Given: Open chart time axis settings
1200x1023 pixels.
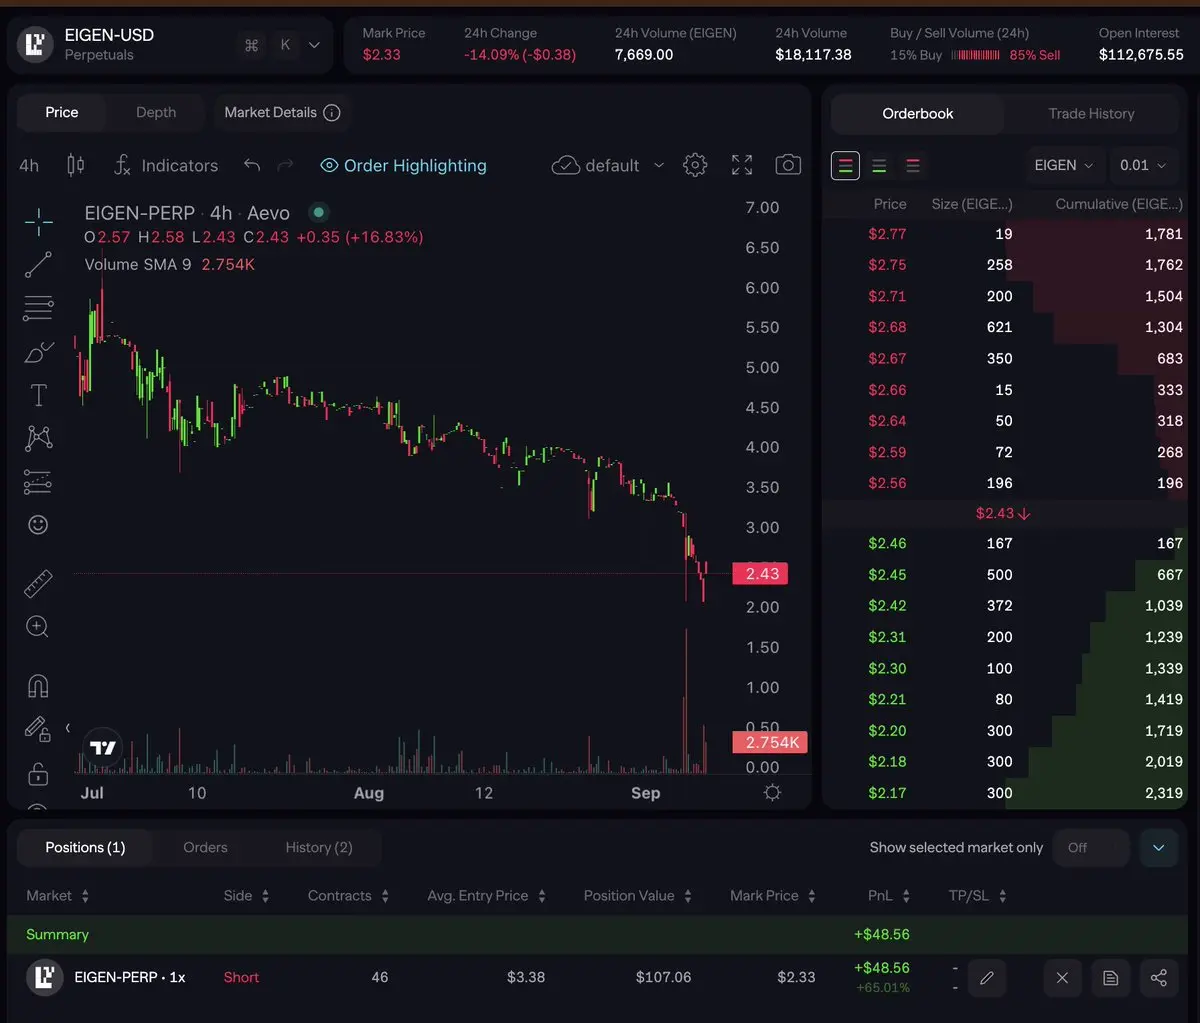Looking at the screenshot, I should click(x=772, y=792).
